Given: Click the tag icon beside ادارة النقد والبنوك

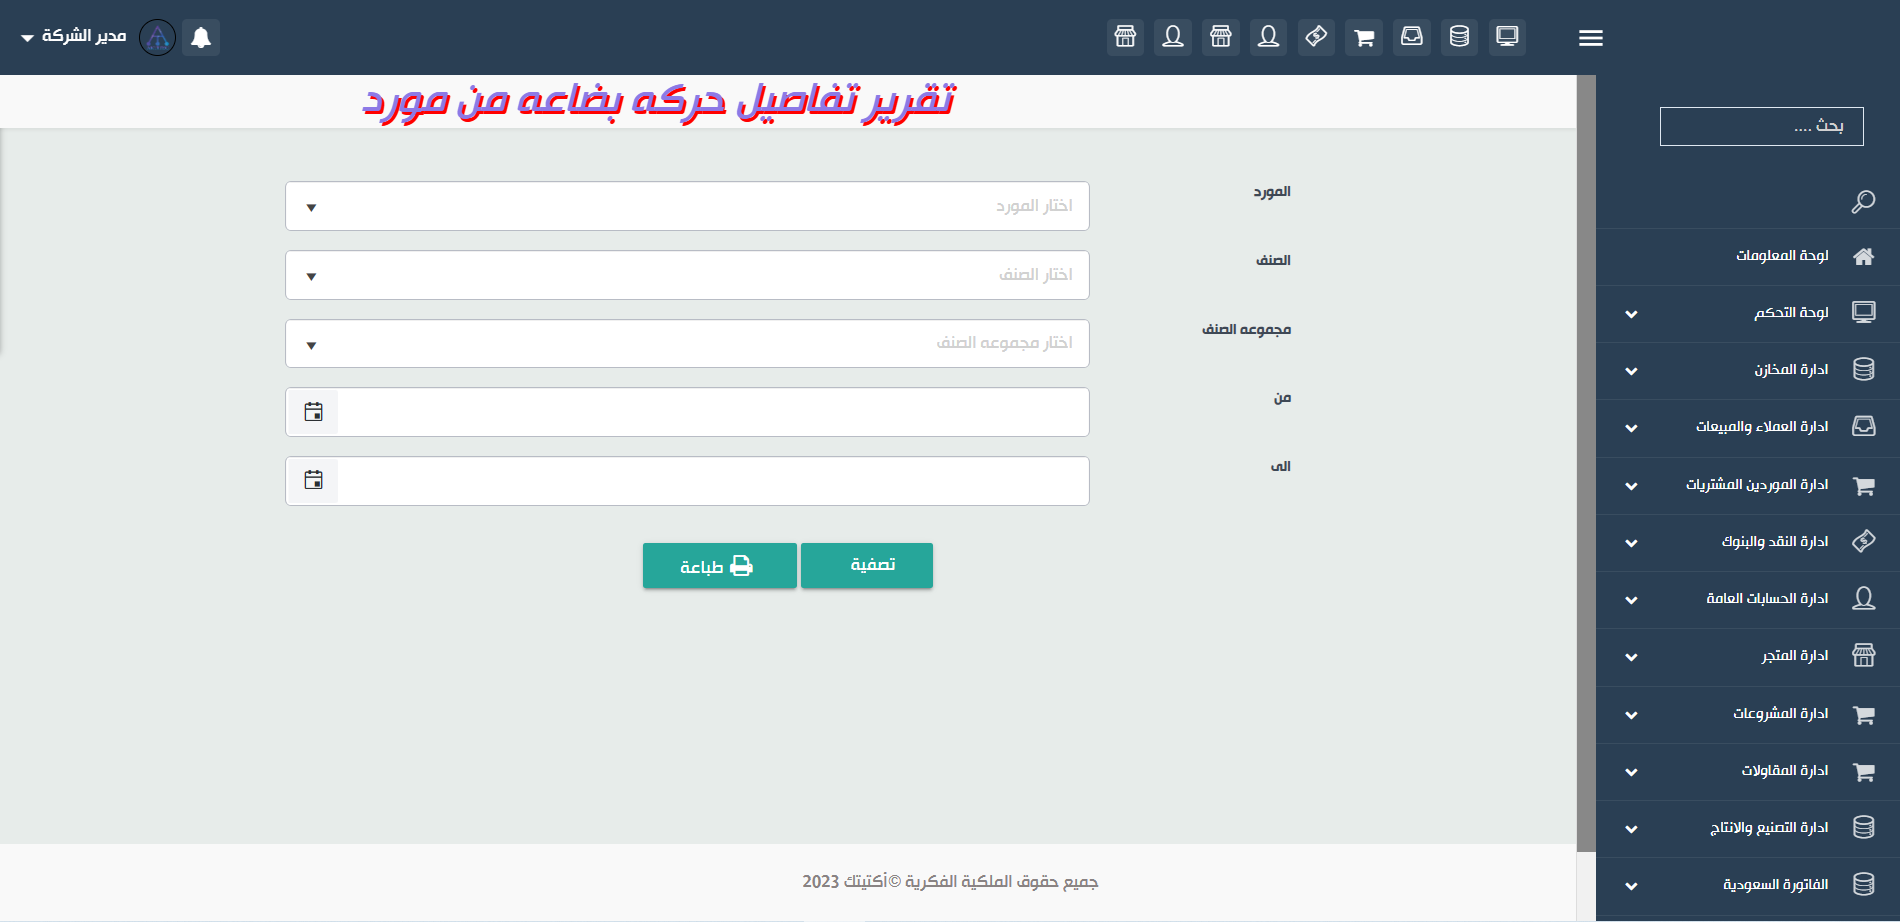Looking at the screenshot, I should (x=1863, y=542).
